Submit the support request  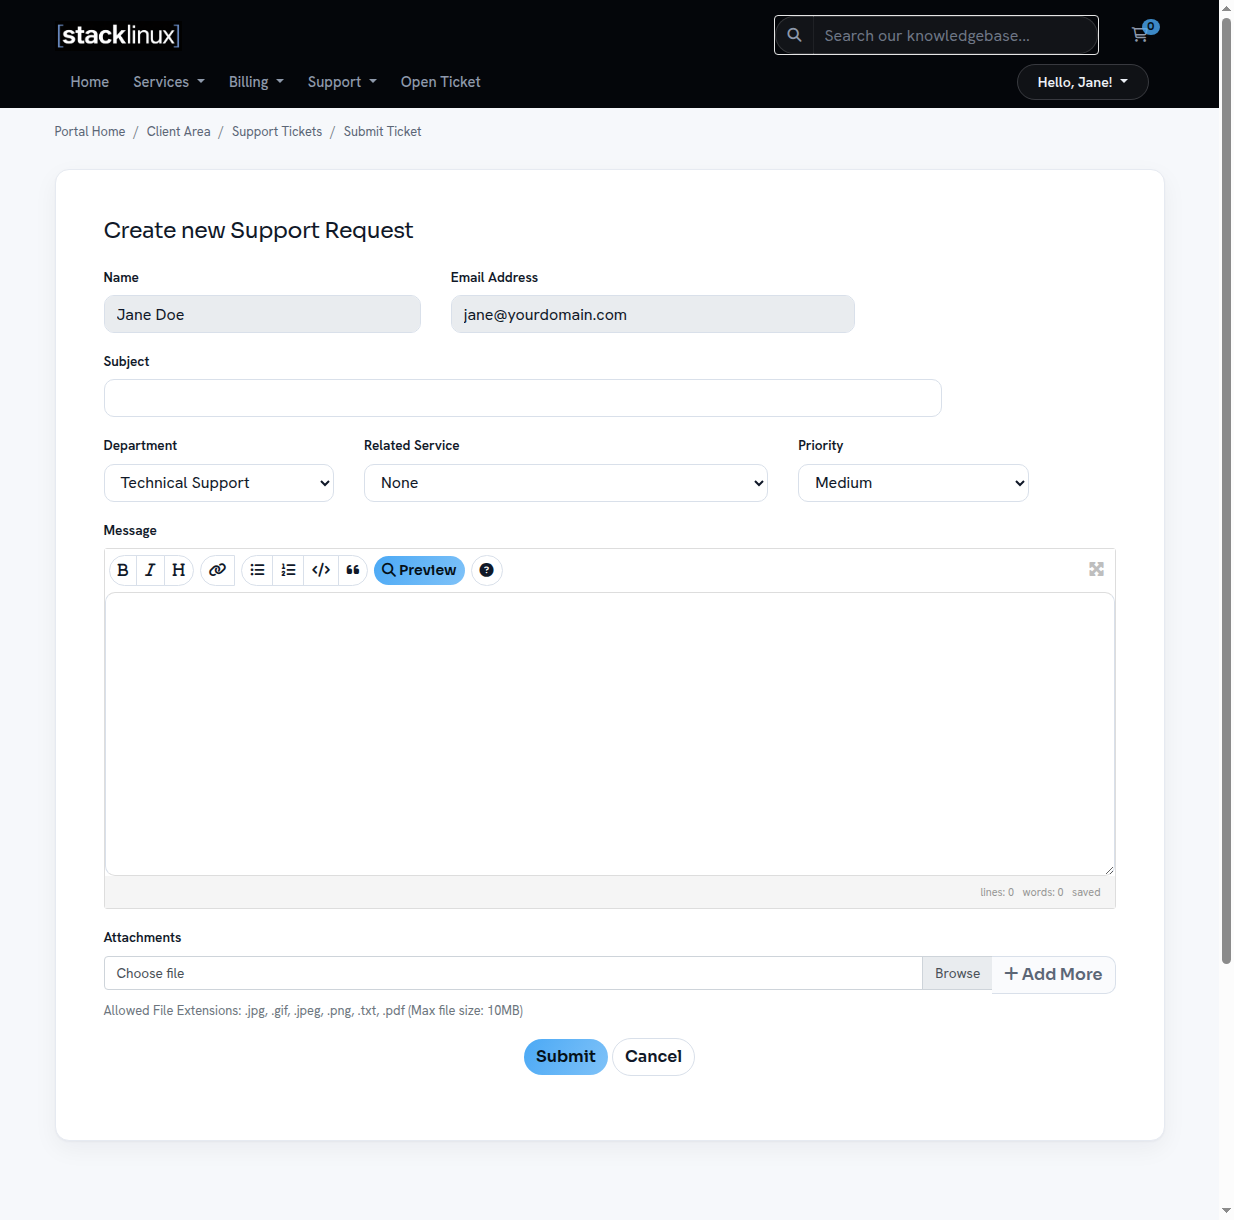click(565, 1057)
